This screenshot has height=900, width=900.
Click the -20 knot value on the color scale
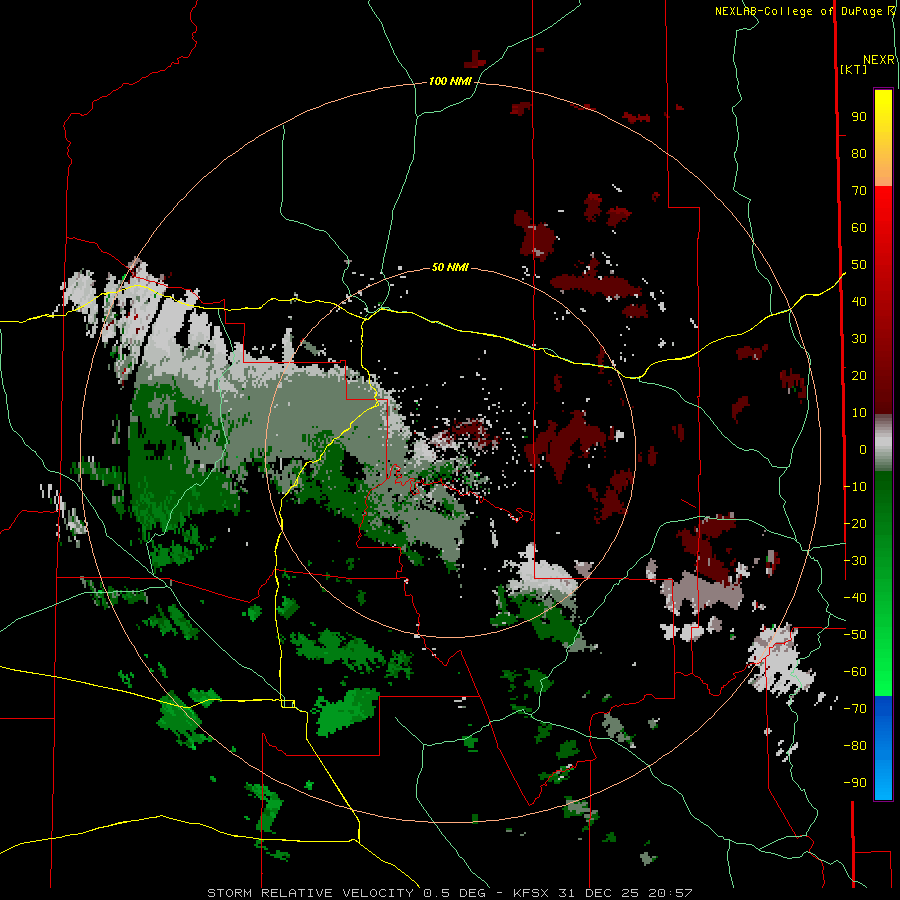click(x=855, y=524)
